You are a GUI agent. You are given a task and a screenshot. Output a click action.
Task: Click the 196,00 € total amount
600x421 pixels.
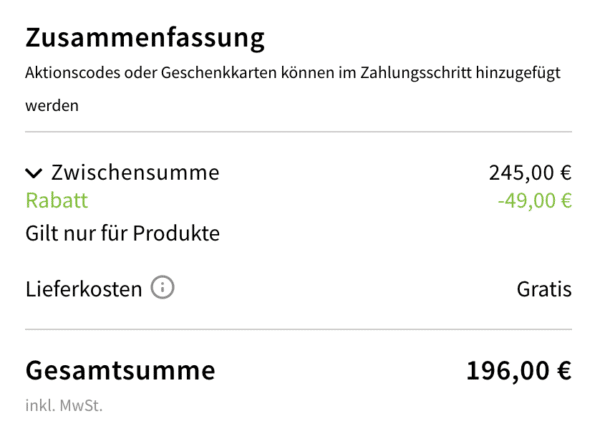pos(518,371)
